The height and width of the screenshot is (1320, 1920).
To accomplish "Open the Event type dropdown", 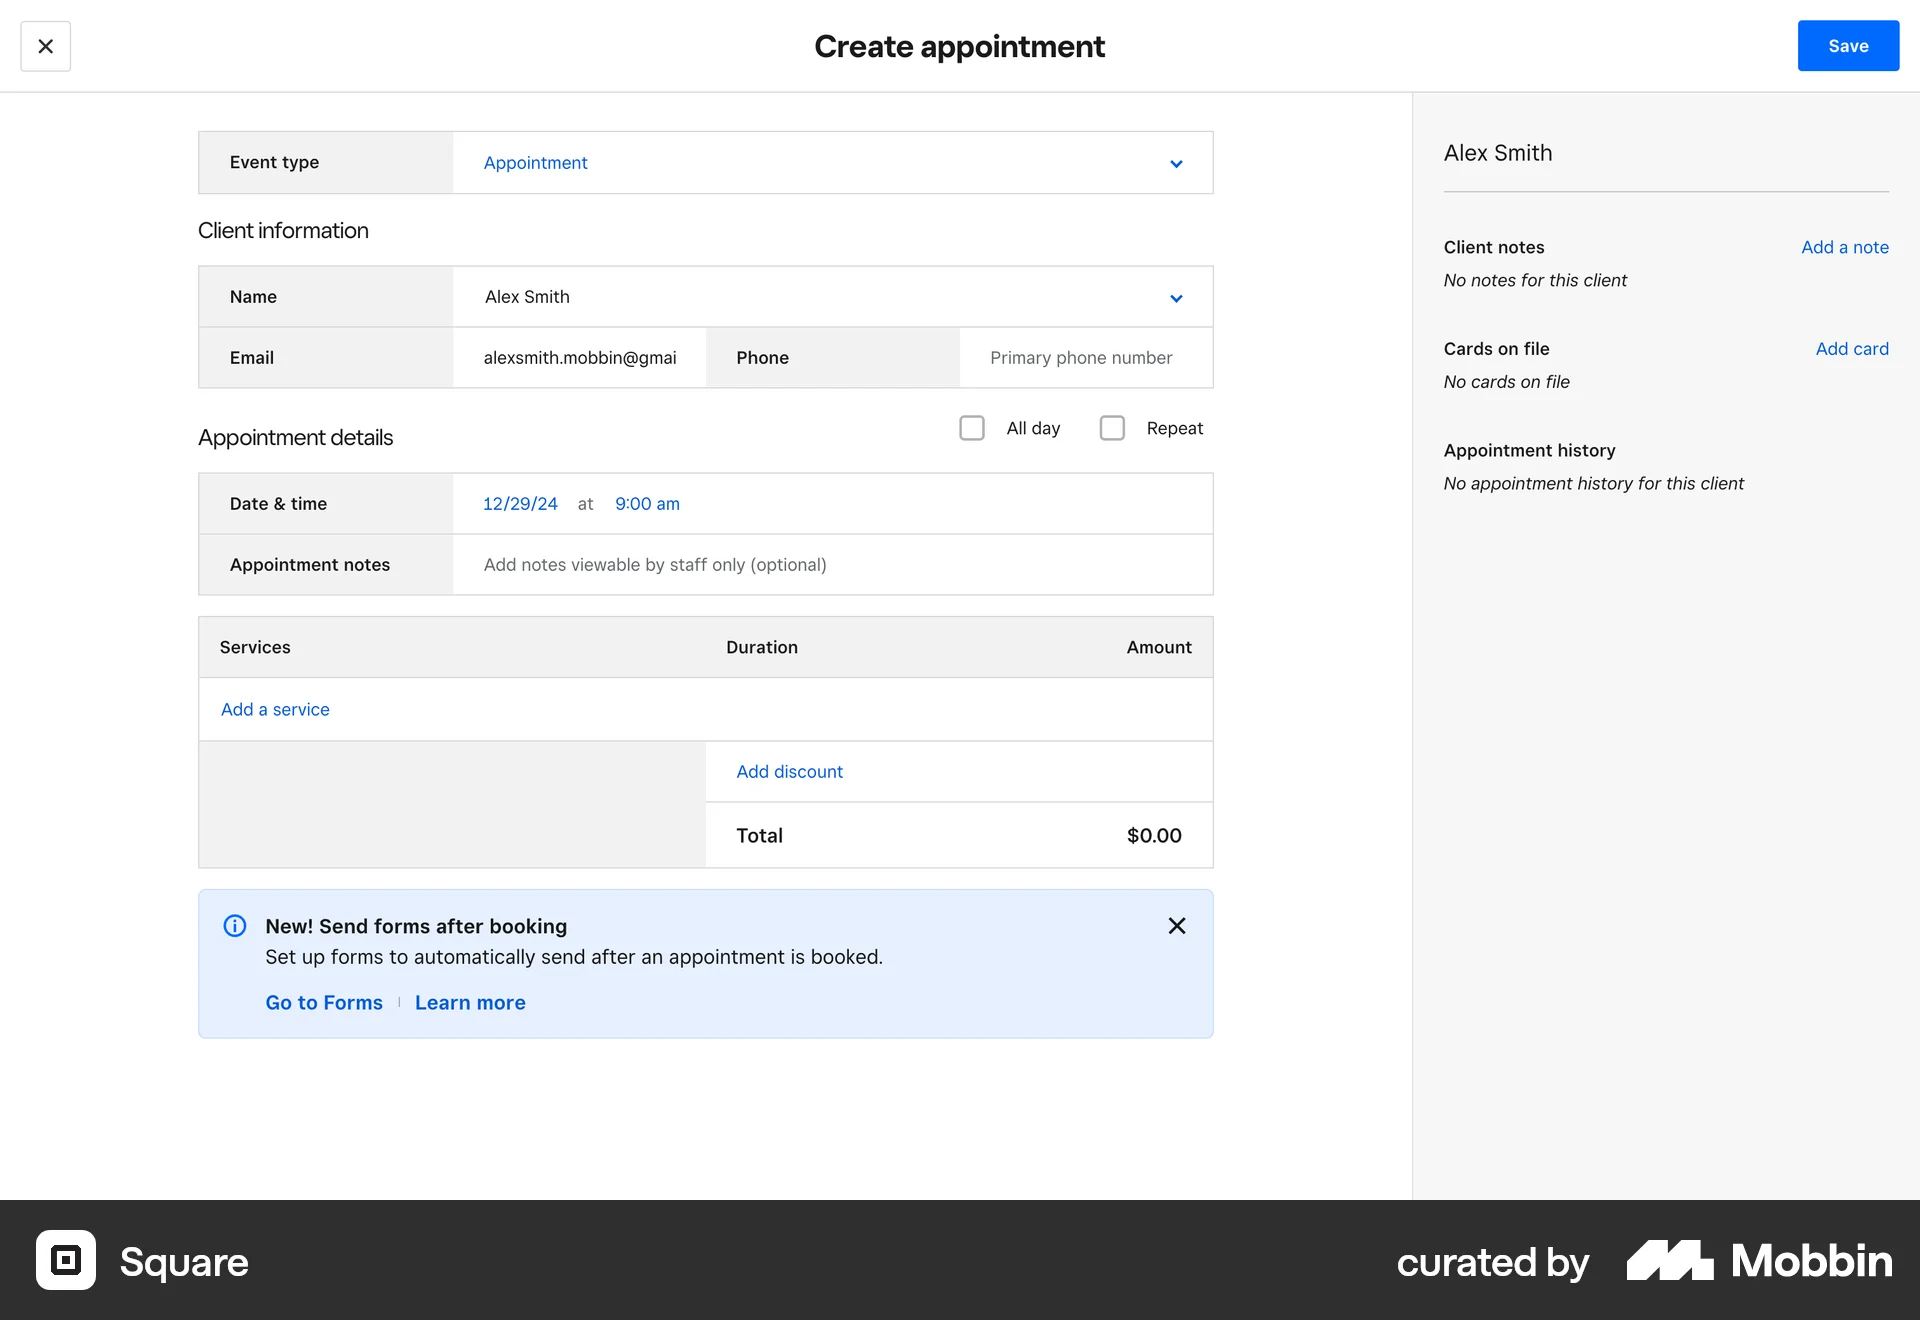I will point(1176,163).
